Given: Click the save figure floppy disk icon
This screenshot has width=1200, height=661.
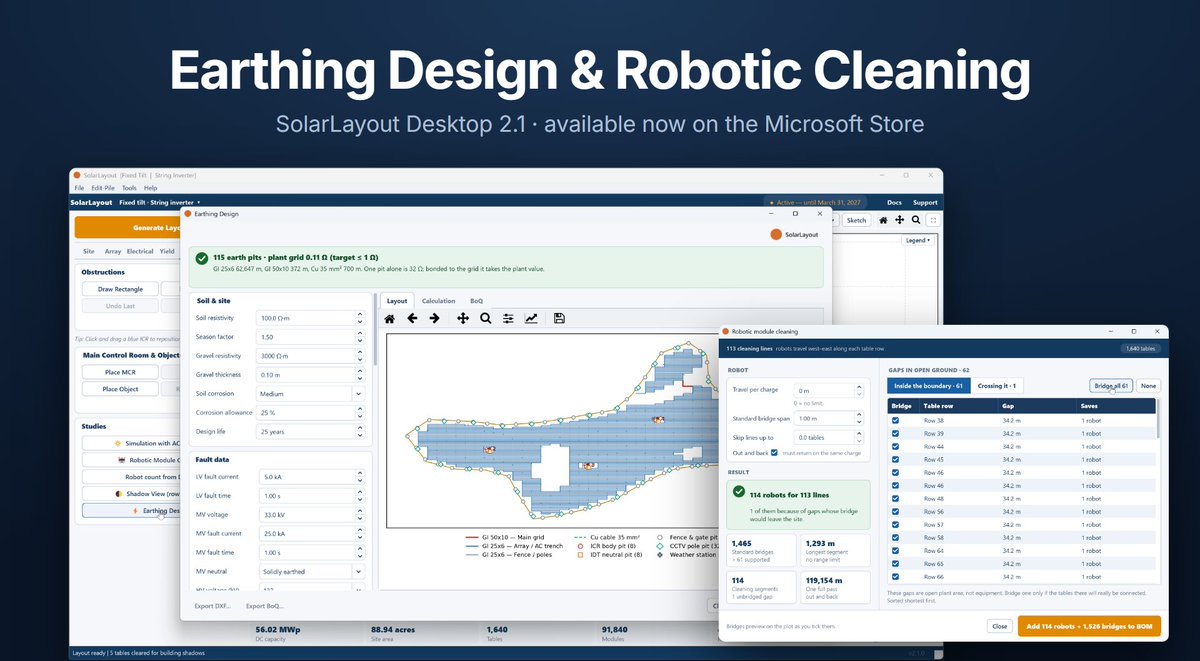Looking at the screenshot, I should 559,318.
